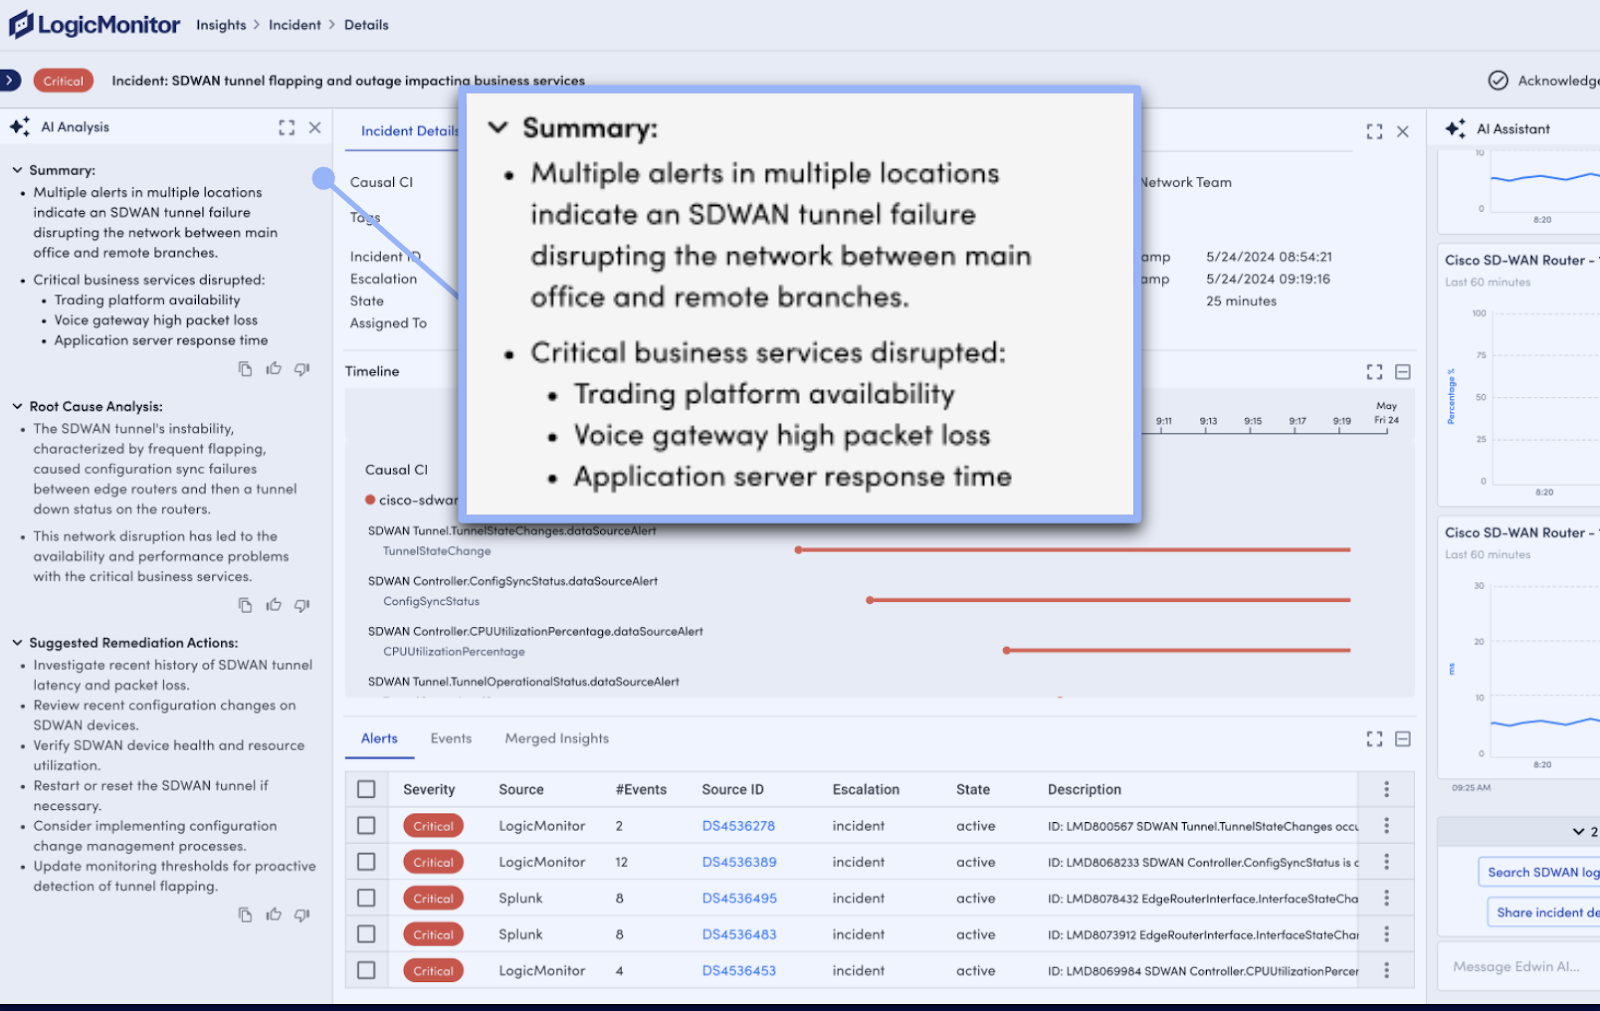Collapse the Summary section in AI Analysis
1600x1011 pixels.
[17, 170]
